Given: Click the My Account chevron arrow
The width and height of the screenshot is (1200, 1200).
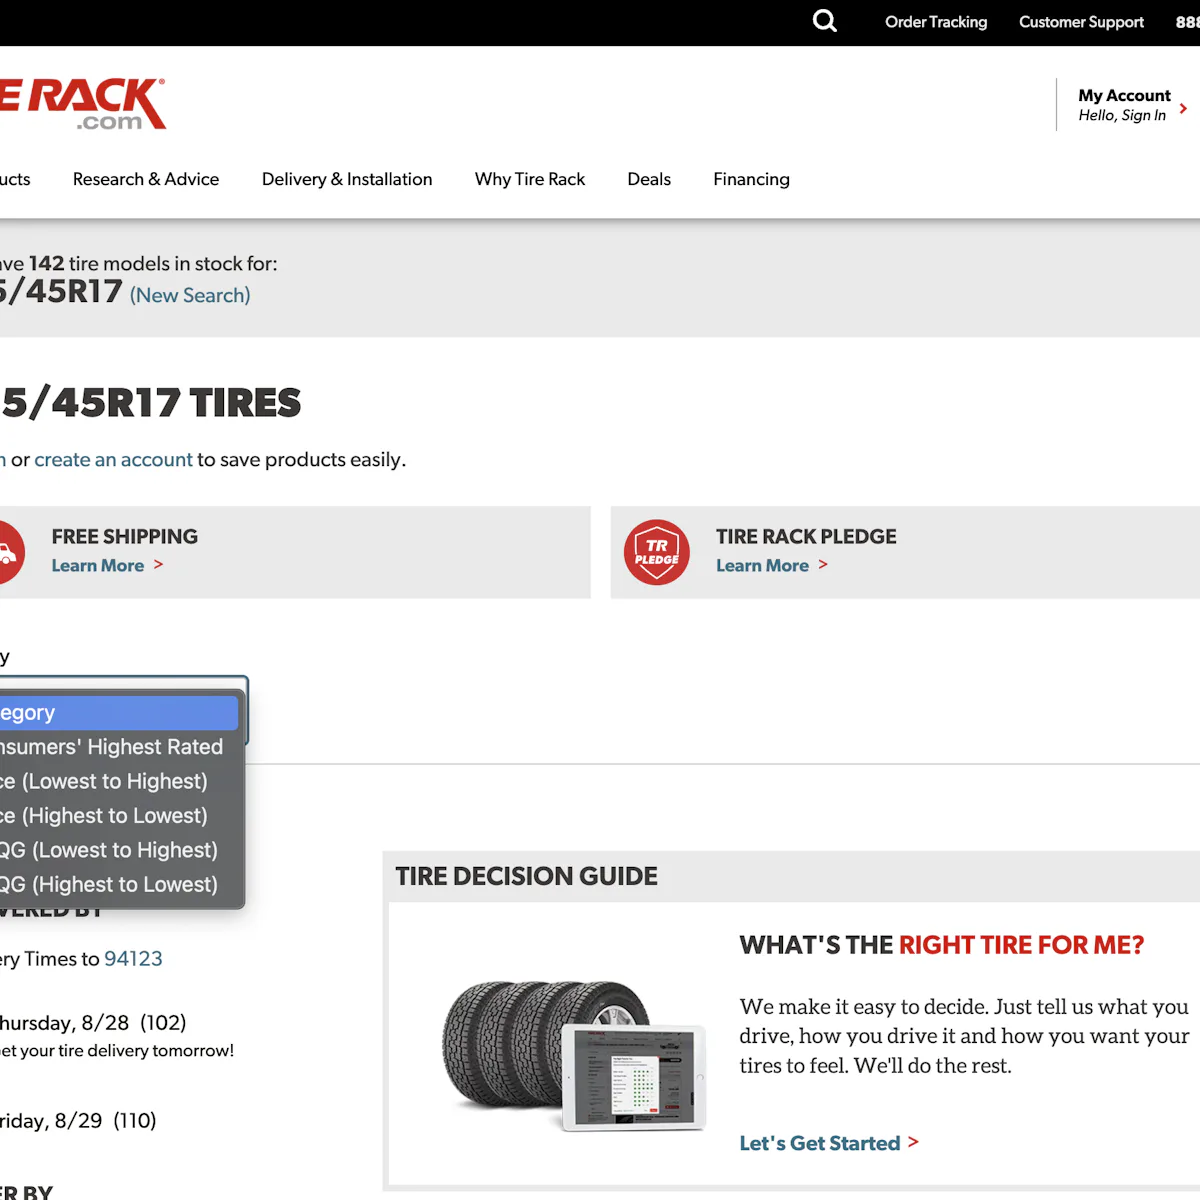Looking at the screenshot, I should (1184, 107).
